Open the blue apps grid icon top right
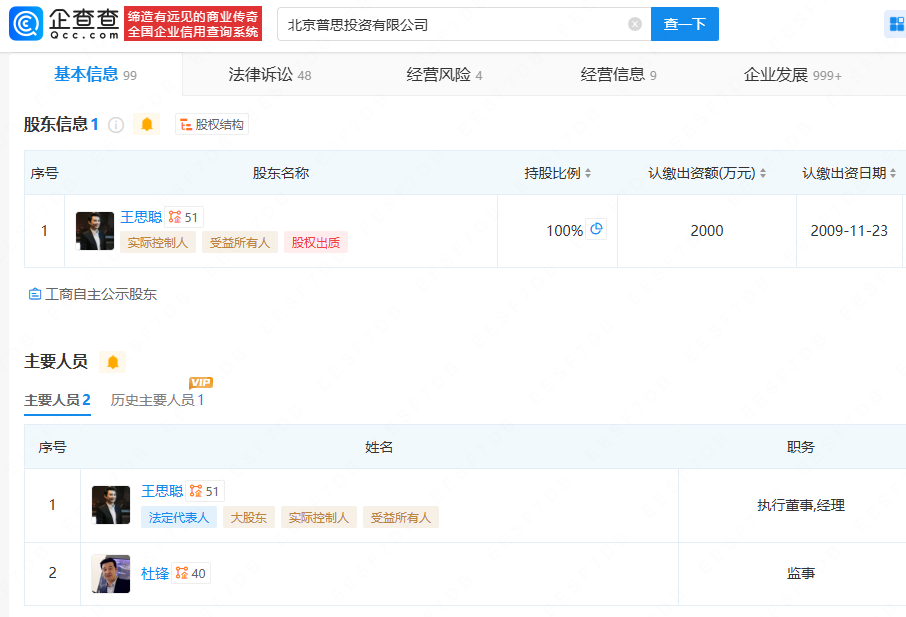This screenshot has width=906, height=617. tap(894, 23)
